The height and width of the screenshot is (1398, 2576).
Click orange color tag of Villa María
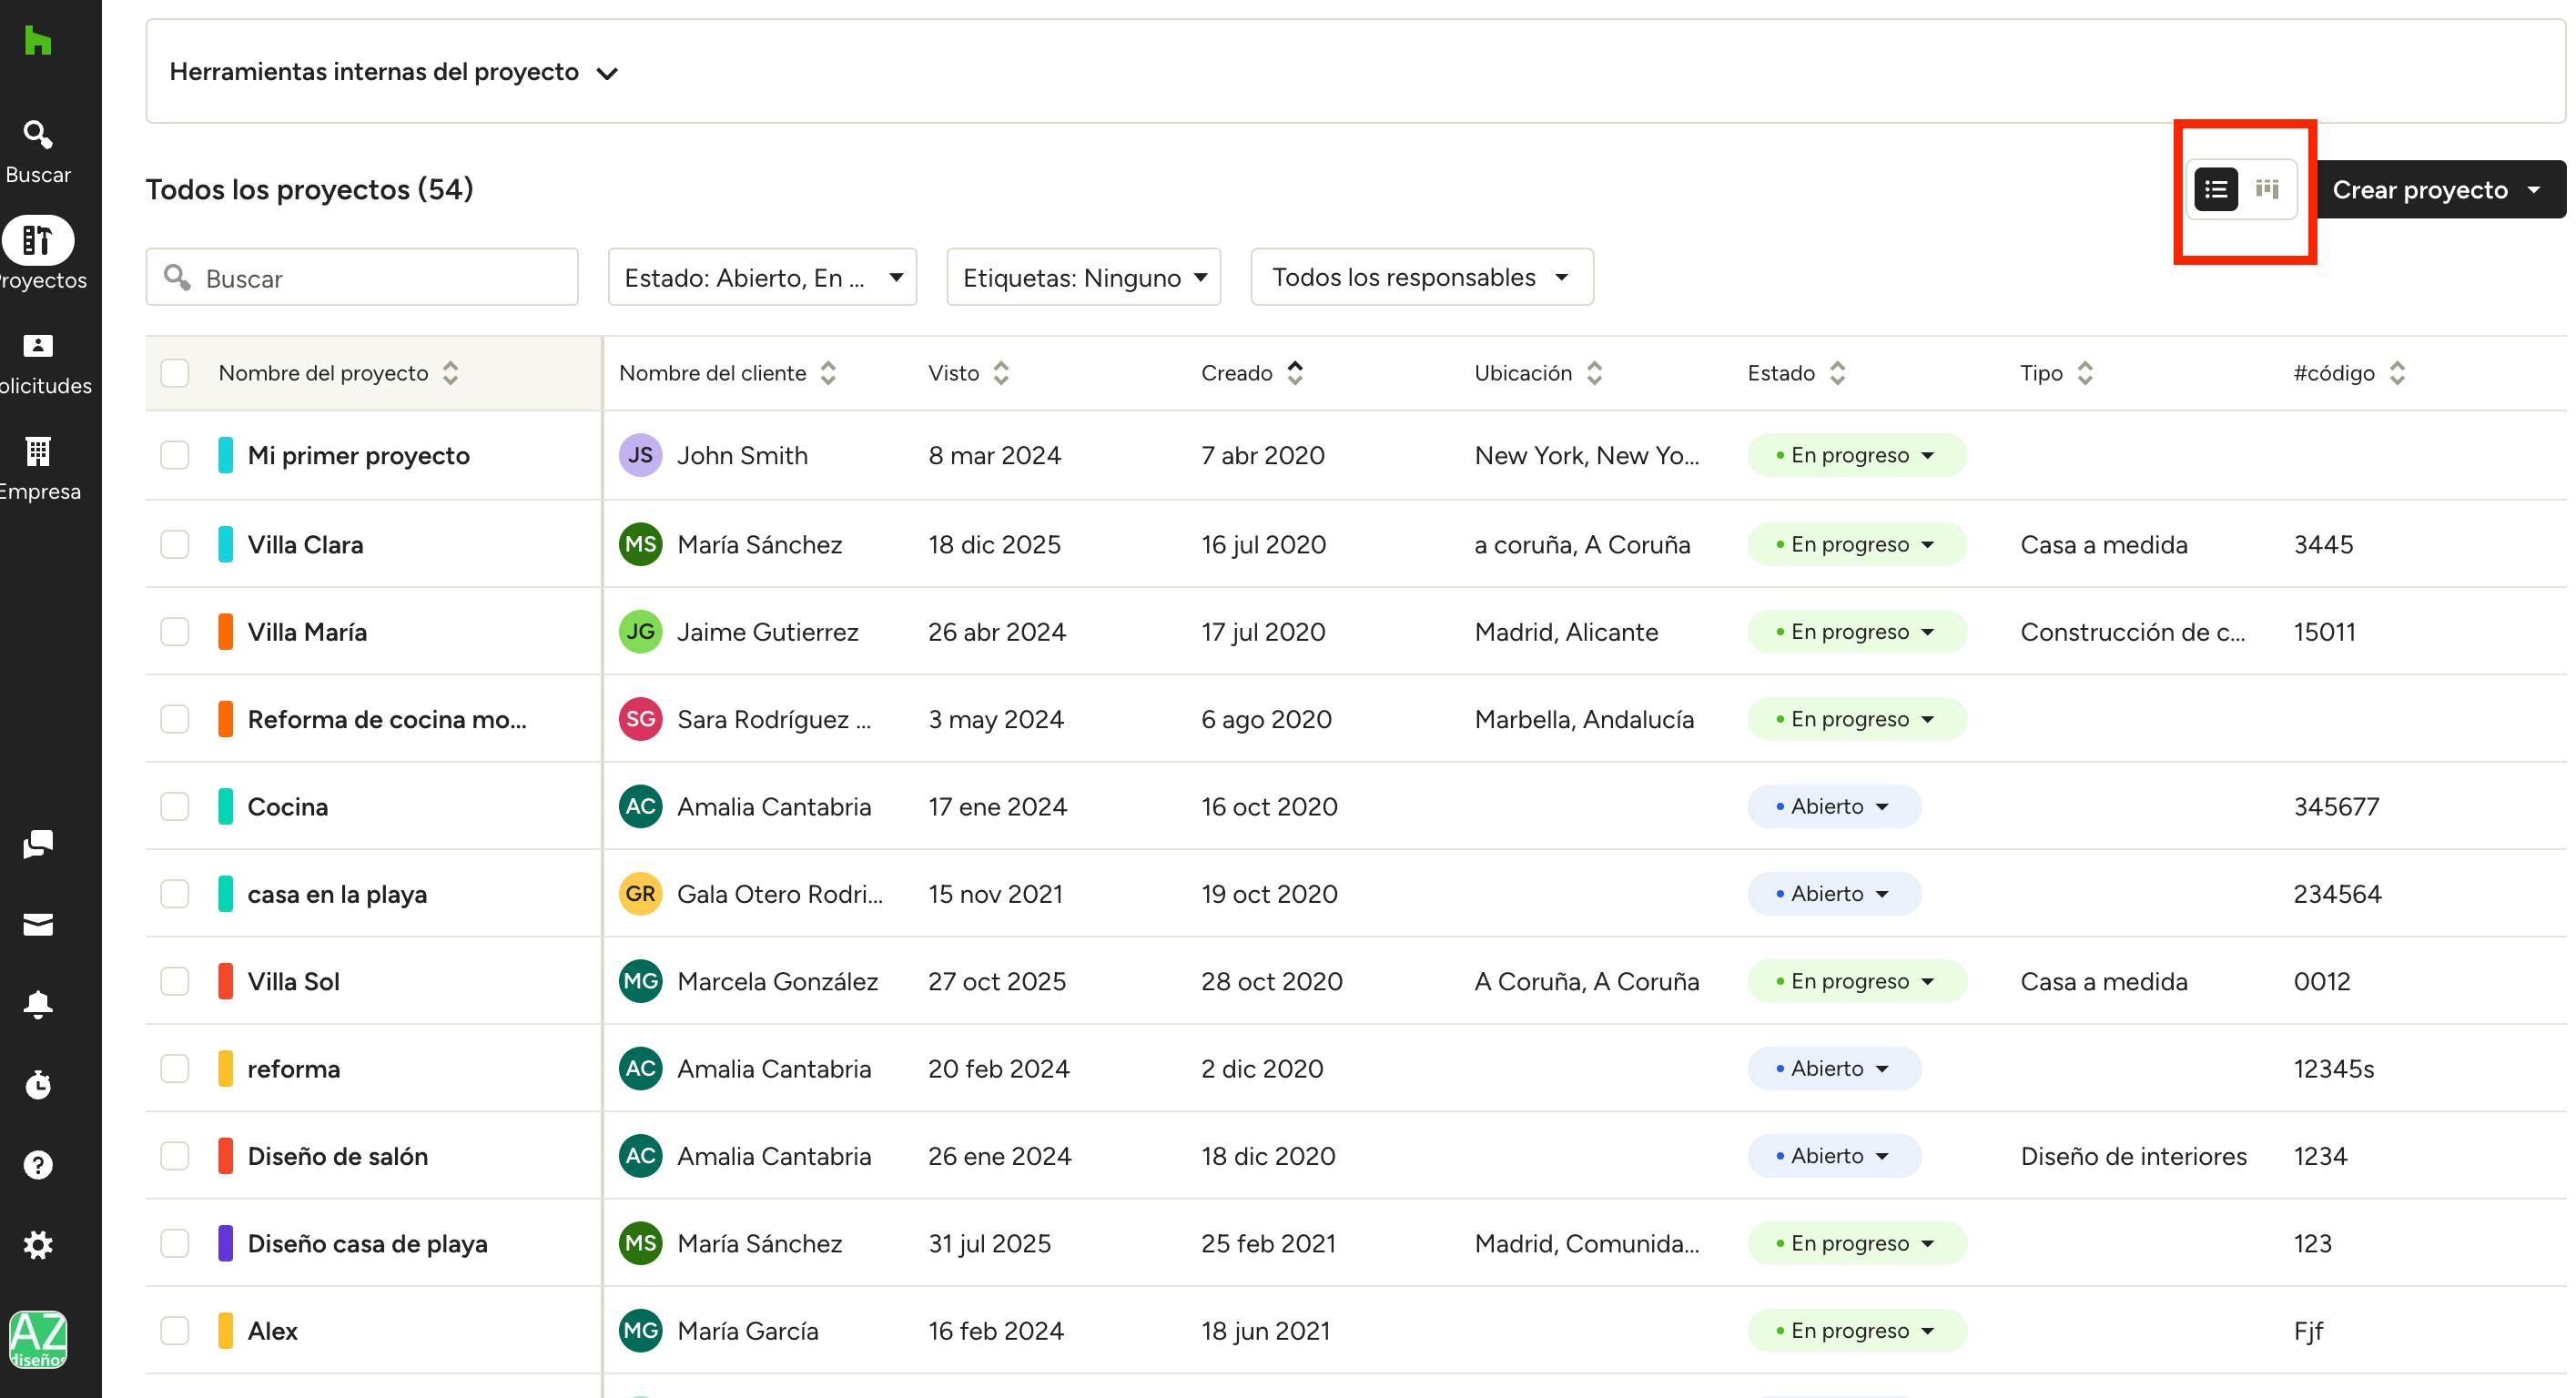click(x=226, y=632)
